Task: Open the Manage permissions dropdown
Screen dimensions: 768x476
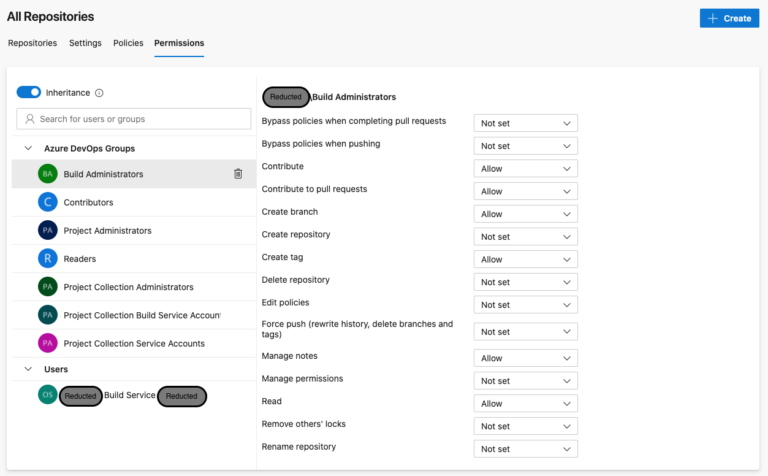Action: click(526, 381)
